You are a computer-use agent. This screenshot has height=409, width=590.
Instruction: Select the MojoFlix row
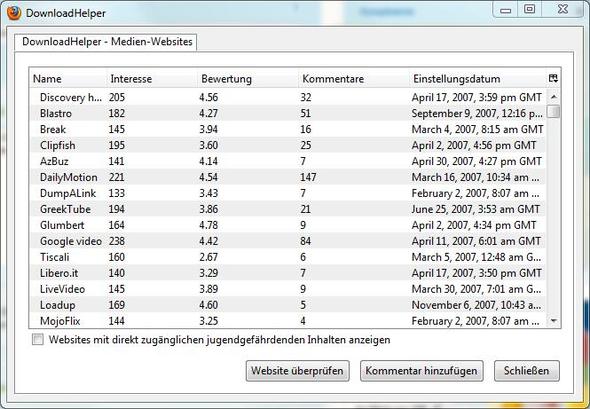point(287,321)
